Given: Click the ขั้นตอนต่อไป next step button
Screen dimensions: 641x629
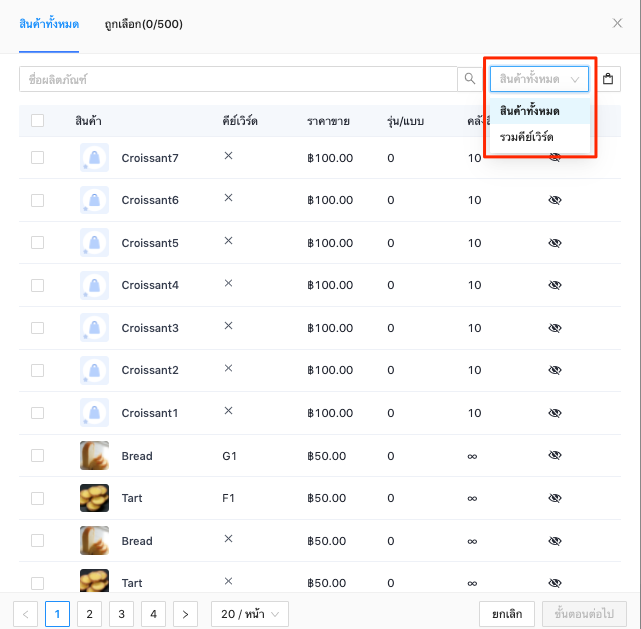Looking at the screenshot, I should coord(584,614).
